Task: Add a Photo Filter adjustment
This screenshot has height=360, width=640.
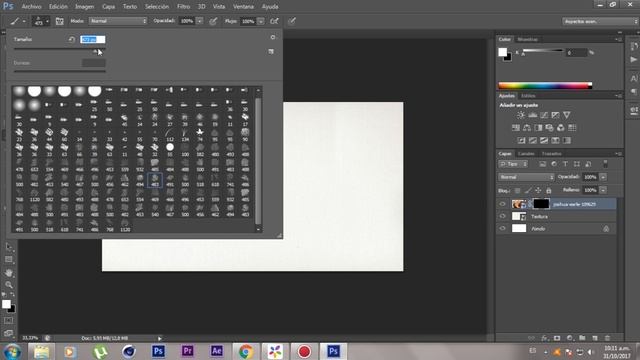Action: coord(549,128)
